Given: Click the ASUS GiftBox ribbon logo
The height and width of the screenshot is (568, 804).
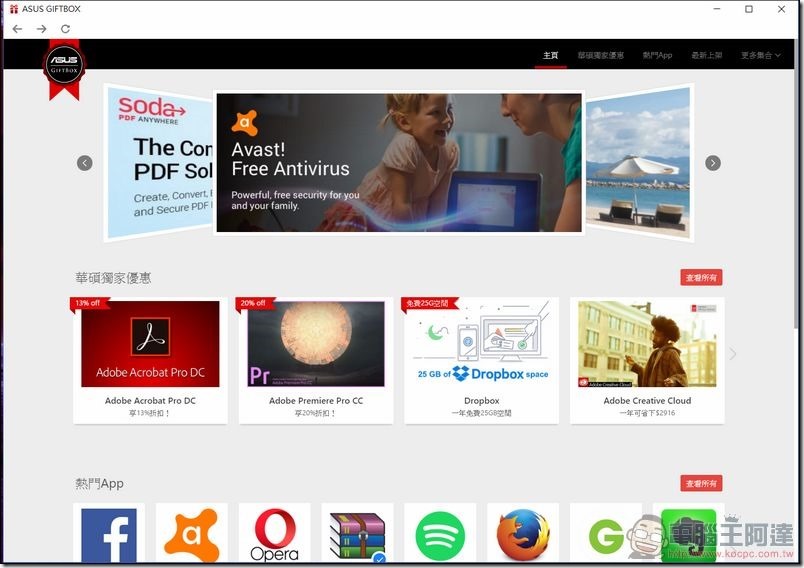Looking at the screenshot, I should click(64, 70).
